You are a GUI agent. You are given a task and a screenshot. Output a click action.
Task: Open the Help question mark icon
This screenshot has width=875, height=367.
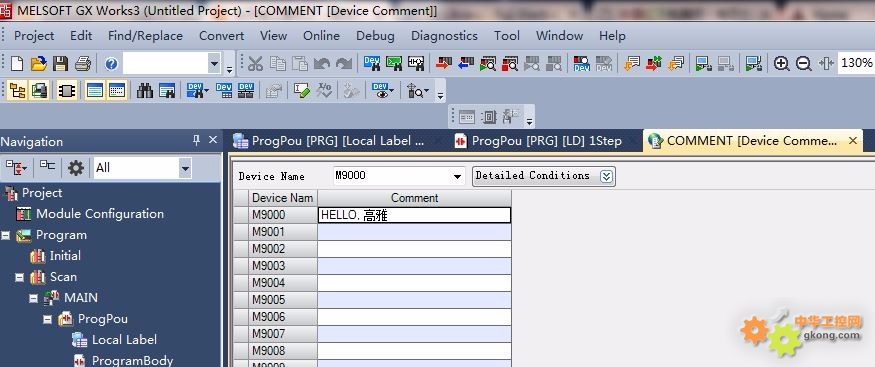tap(111, 64)
